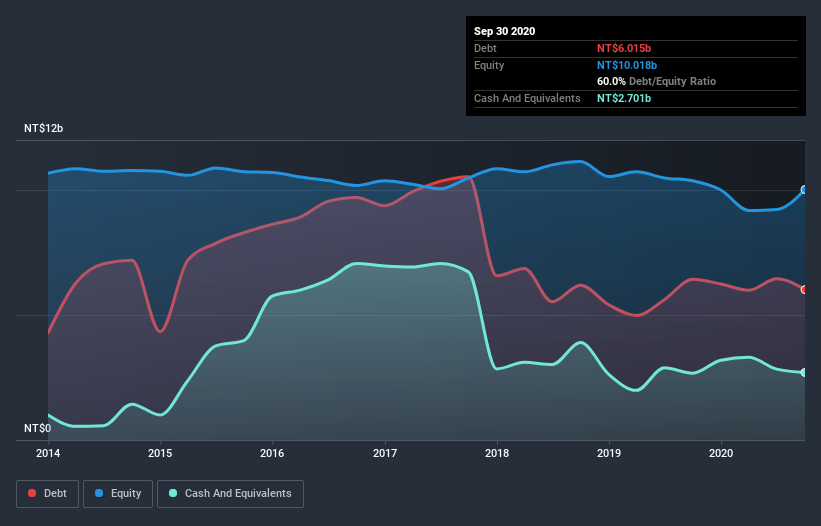Select the red Debt endpoint marker
821x526 pixels.
tap(804, 289)
